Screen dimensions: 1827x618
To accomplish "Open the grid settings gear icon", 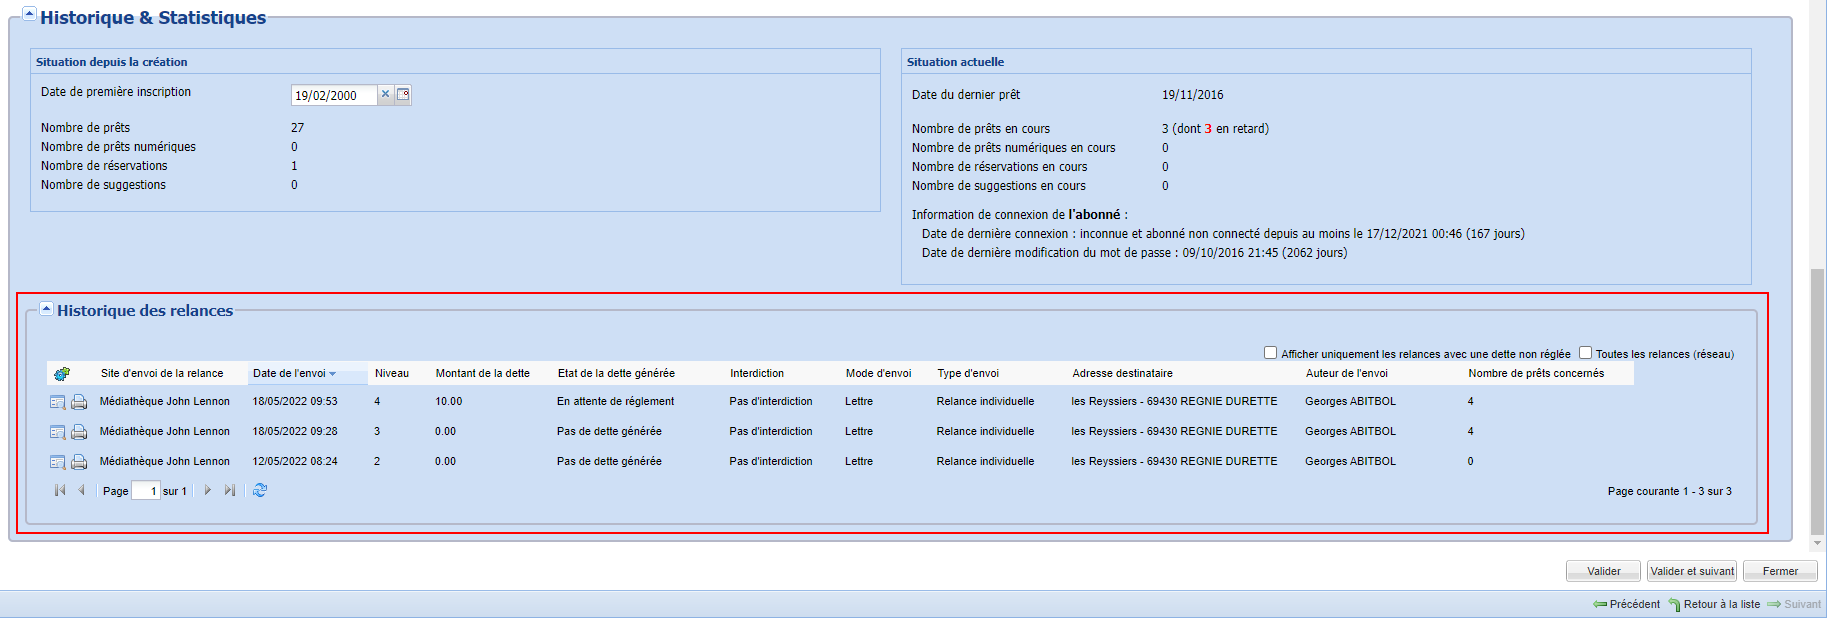I will (x=62, y=374).
